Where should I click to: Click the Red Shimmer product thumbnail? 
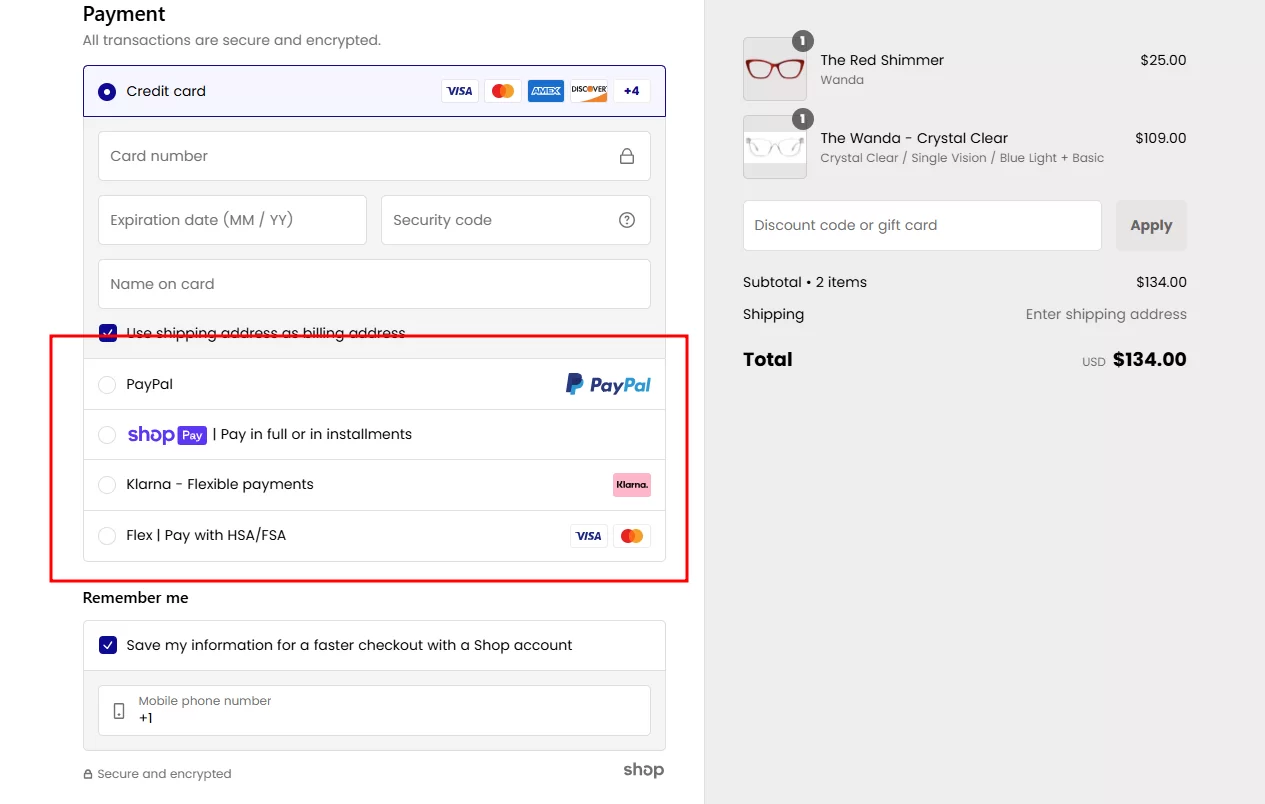[775, 68]
